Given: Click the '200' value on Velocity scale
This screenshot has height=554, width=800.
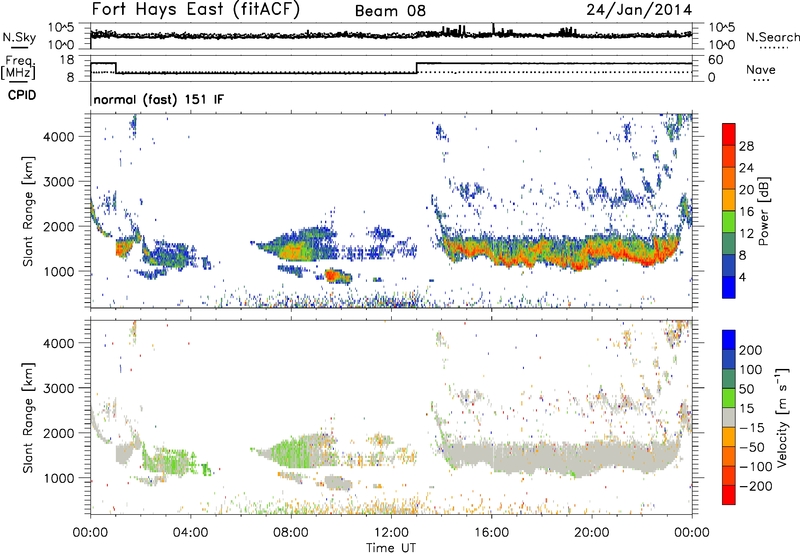Looking at the screenshot, I should 751,350.
